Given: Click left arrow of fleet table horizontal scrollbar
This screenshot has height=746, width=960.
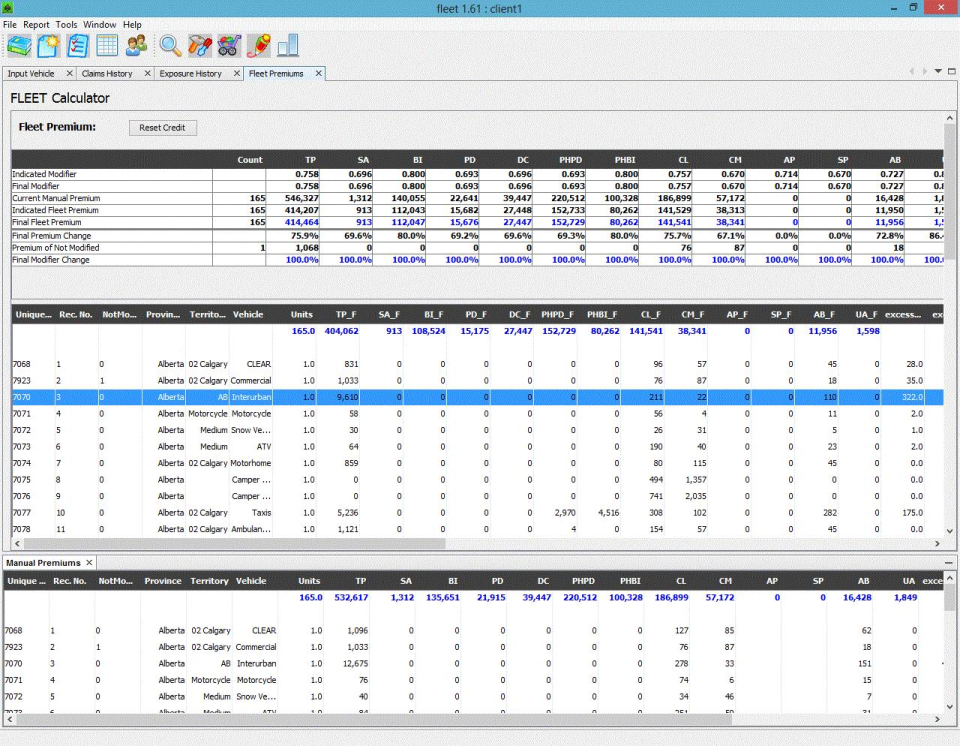Looking at the screenshot, I should [x=17, y=543].
